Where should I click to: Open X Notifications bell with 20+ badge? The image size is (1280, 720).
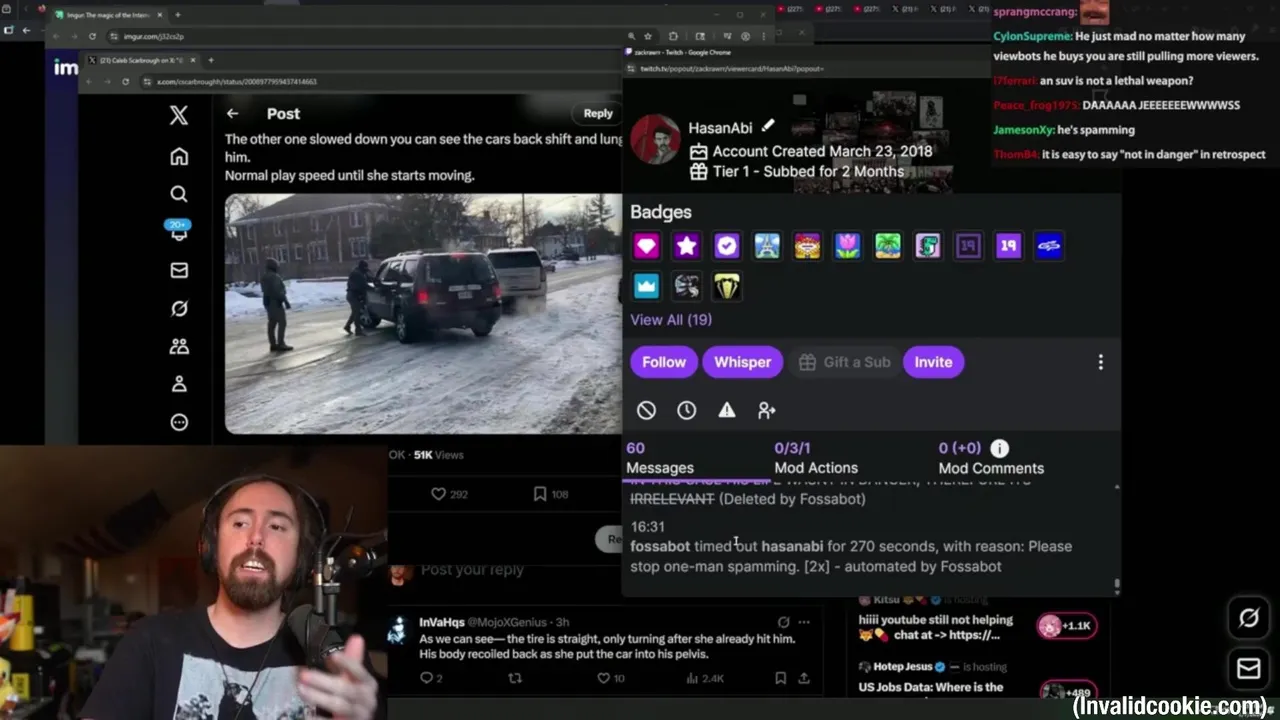point(179,231)
